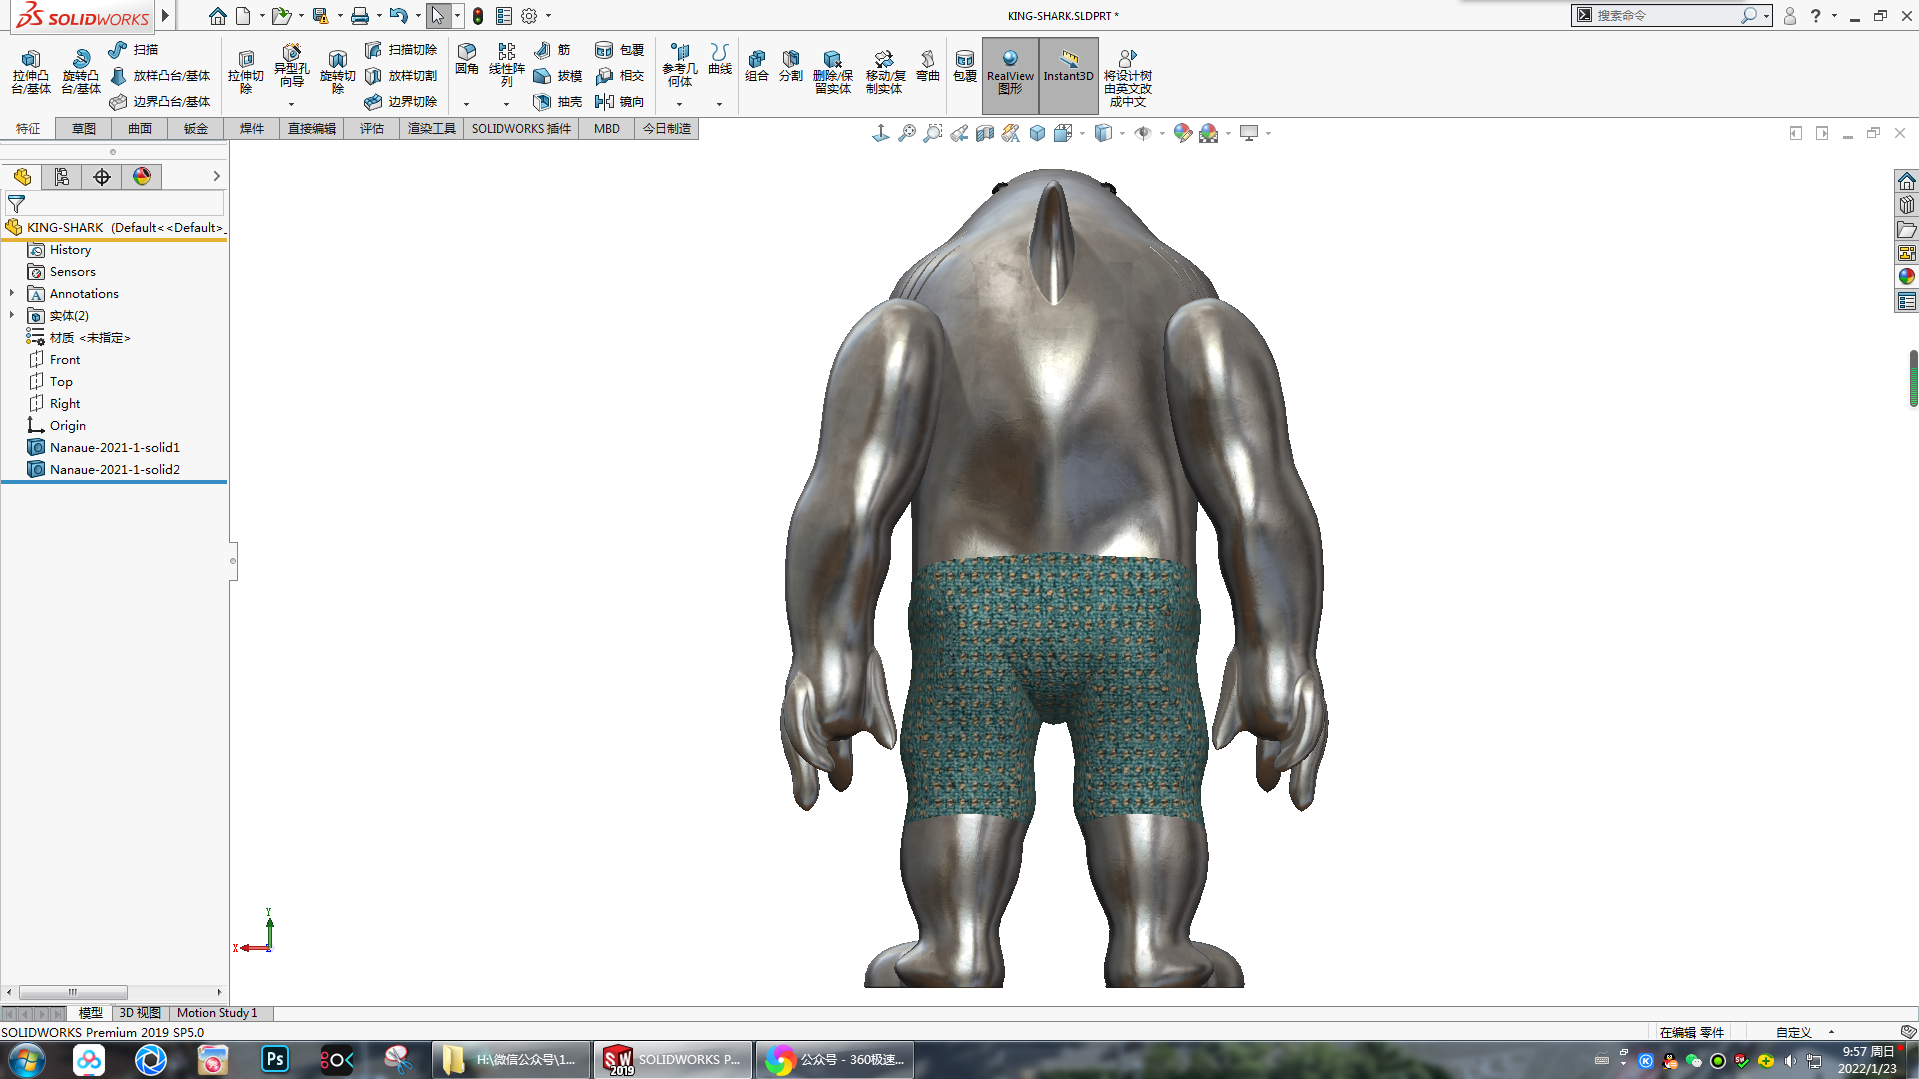Choose the 镜向 mirror tool

pyautogui.click(x=620, y=101)
